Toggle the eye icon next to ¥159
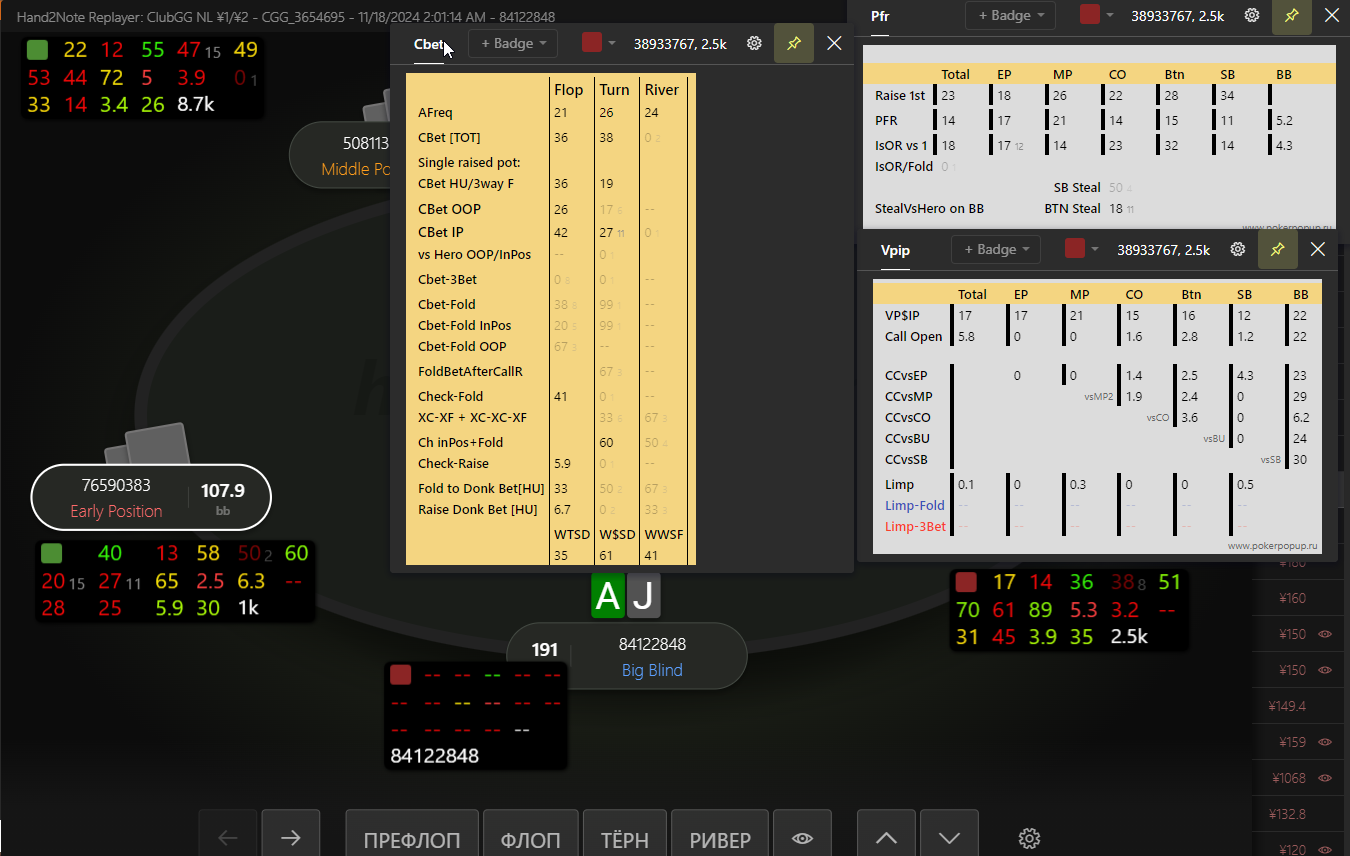The height and width of the screenshot is (856, 1350). (1326, 742)
